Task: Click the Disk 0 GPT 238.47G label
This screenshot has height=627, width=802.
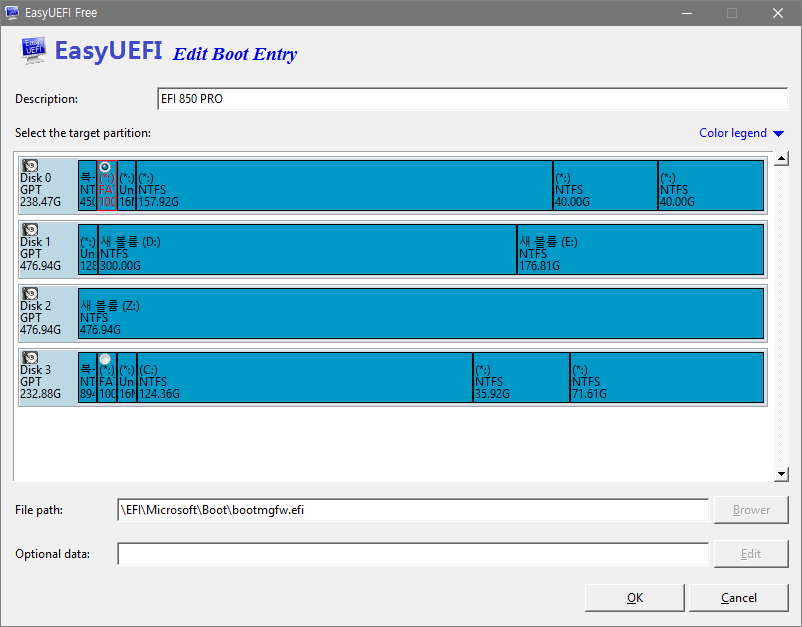Action: click(40, 190)
